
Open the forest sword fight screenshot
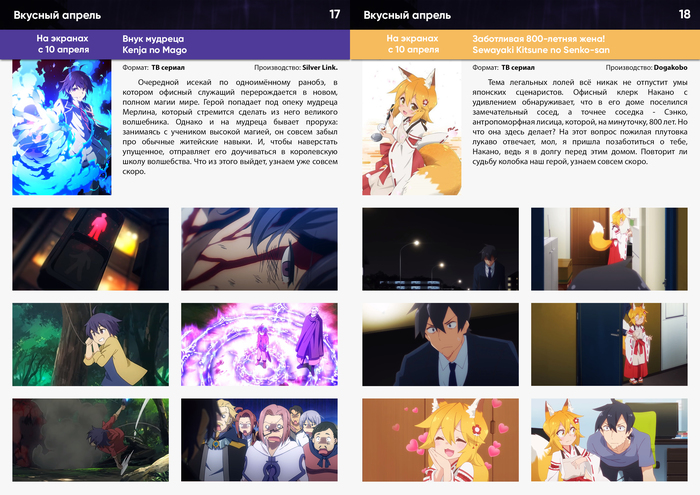[x=91, y=440]
